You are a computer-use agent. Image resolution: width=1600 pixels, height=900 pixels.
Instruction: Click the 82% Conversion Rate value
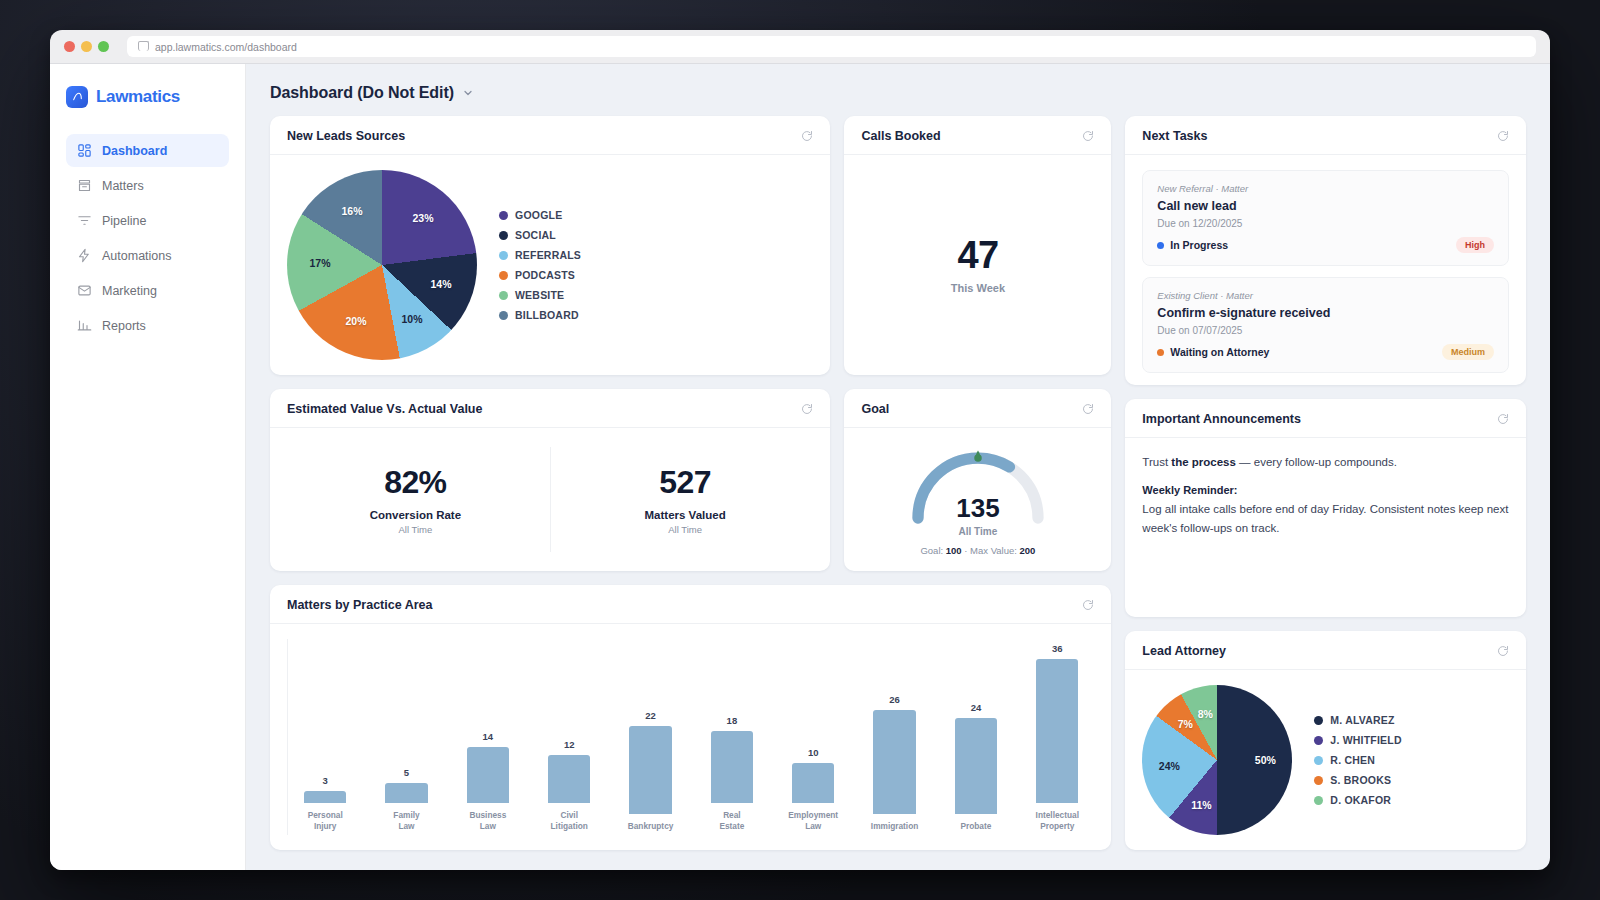click(415, 482)
